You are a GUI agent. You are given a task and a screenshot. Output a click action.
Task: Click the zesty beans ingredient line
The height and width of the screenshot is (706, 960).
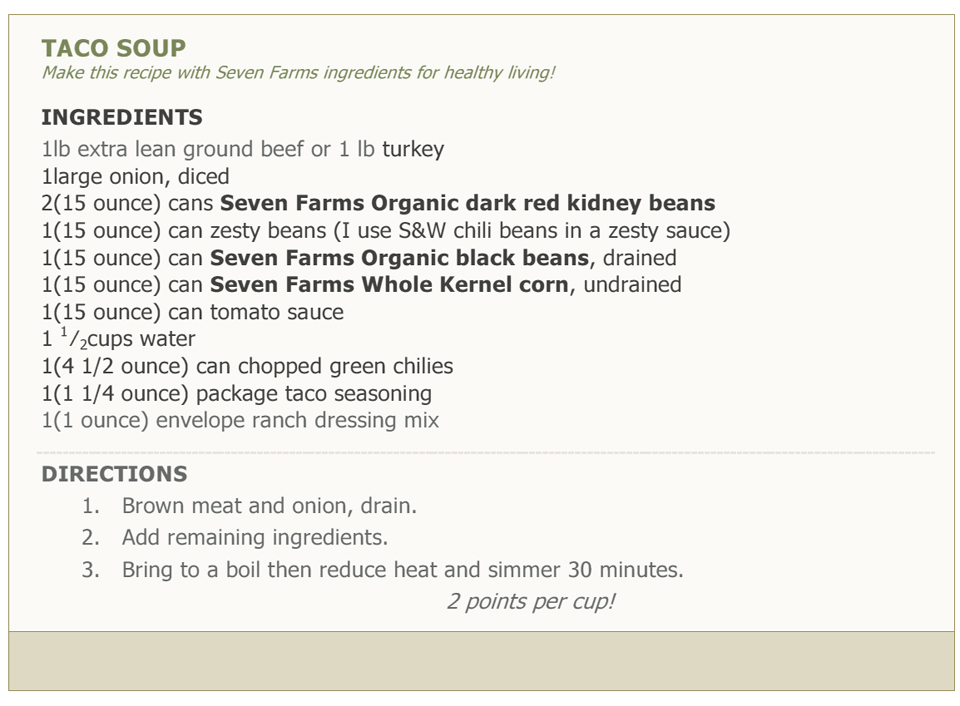[386, 231]
